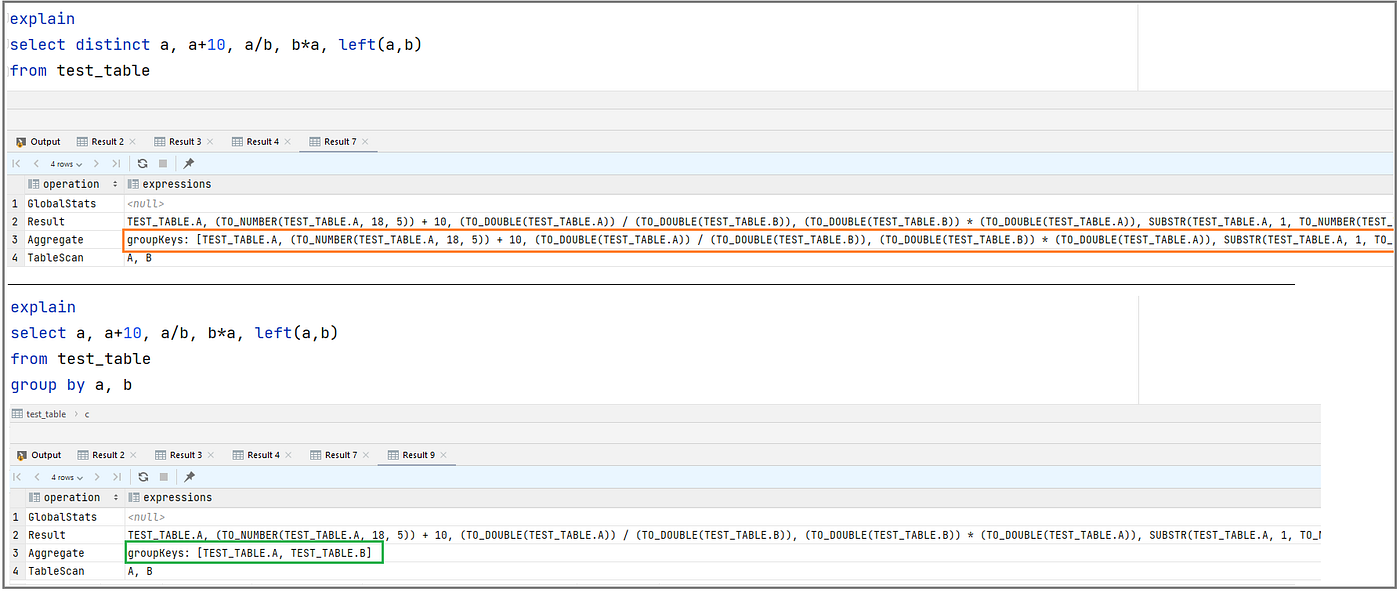Go to first page in distinct query's results
This screenshot has width=1400, height=591.
(17, 163)
